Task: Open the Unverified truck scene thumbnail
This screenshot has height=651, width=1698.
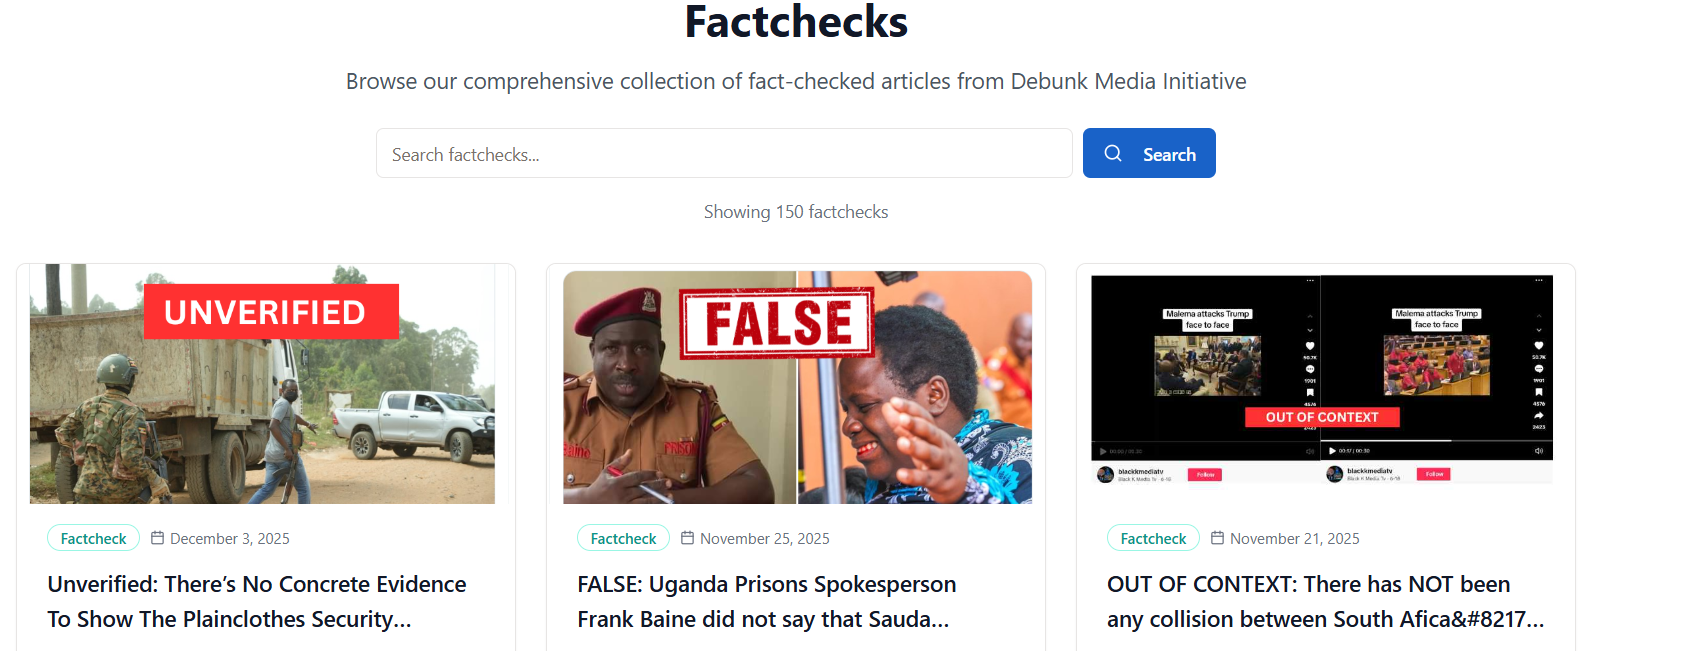Action: pyautogui.click(x=262, y=420)
